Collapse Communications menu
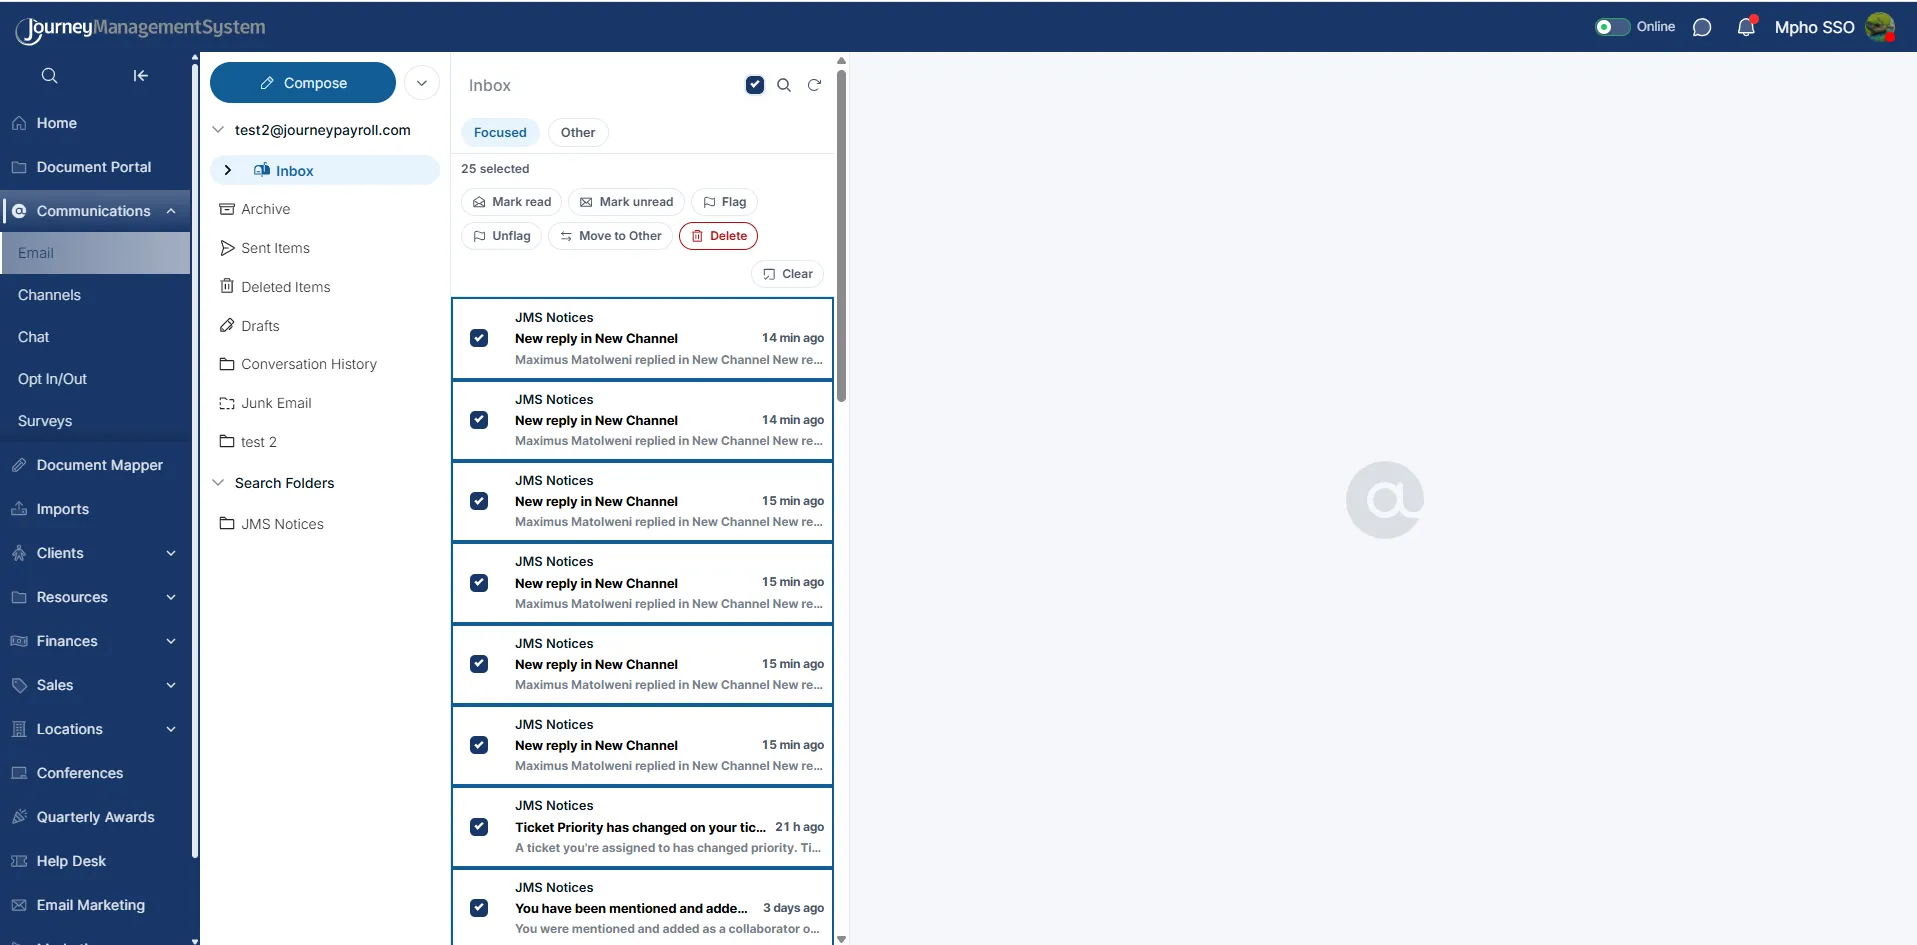The image size is (1917, 945). pyautogui.click(x=171, y=211)
